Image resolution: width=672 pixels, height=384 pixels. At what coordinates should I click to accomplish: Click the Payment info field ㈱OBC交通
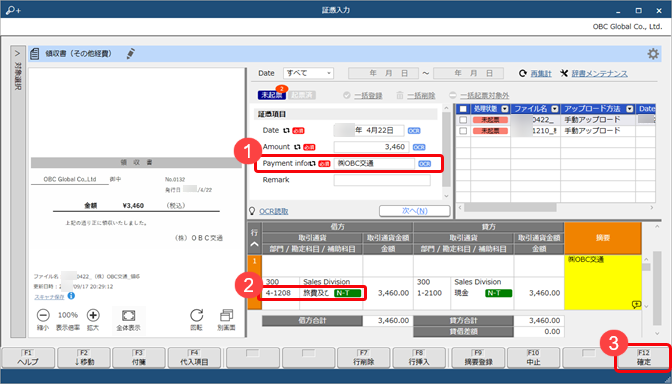[x=374, y=163]
